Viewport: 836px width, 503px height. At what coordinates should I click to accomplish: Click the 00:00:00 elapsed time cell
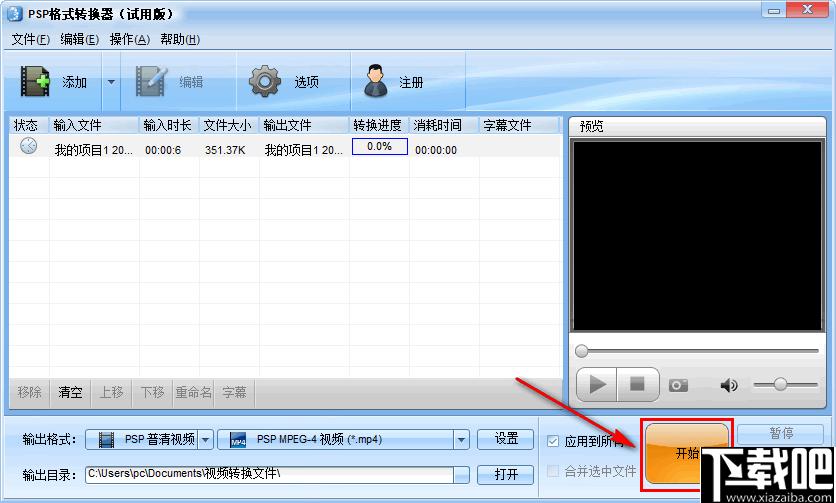coord(436,150)
